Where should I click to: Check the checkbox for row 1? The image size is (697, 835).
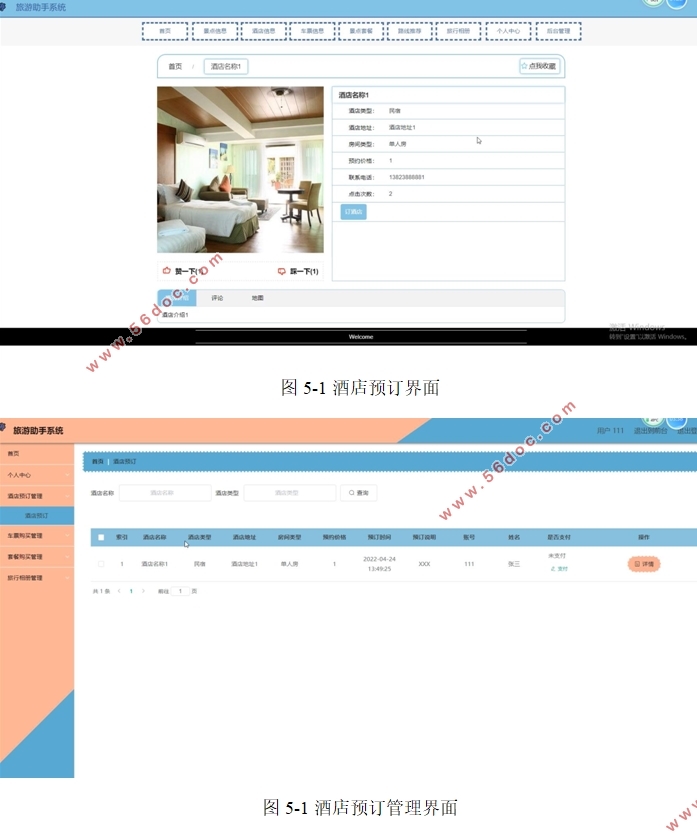tap(101, 564)
